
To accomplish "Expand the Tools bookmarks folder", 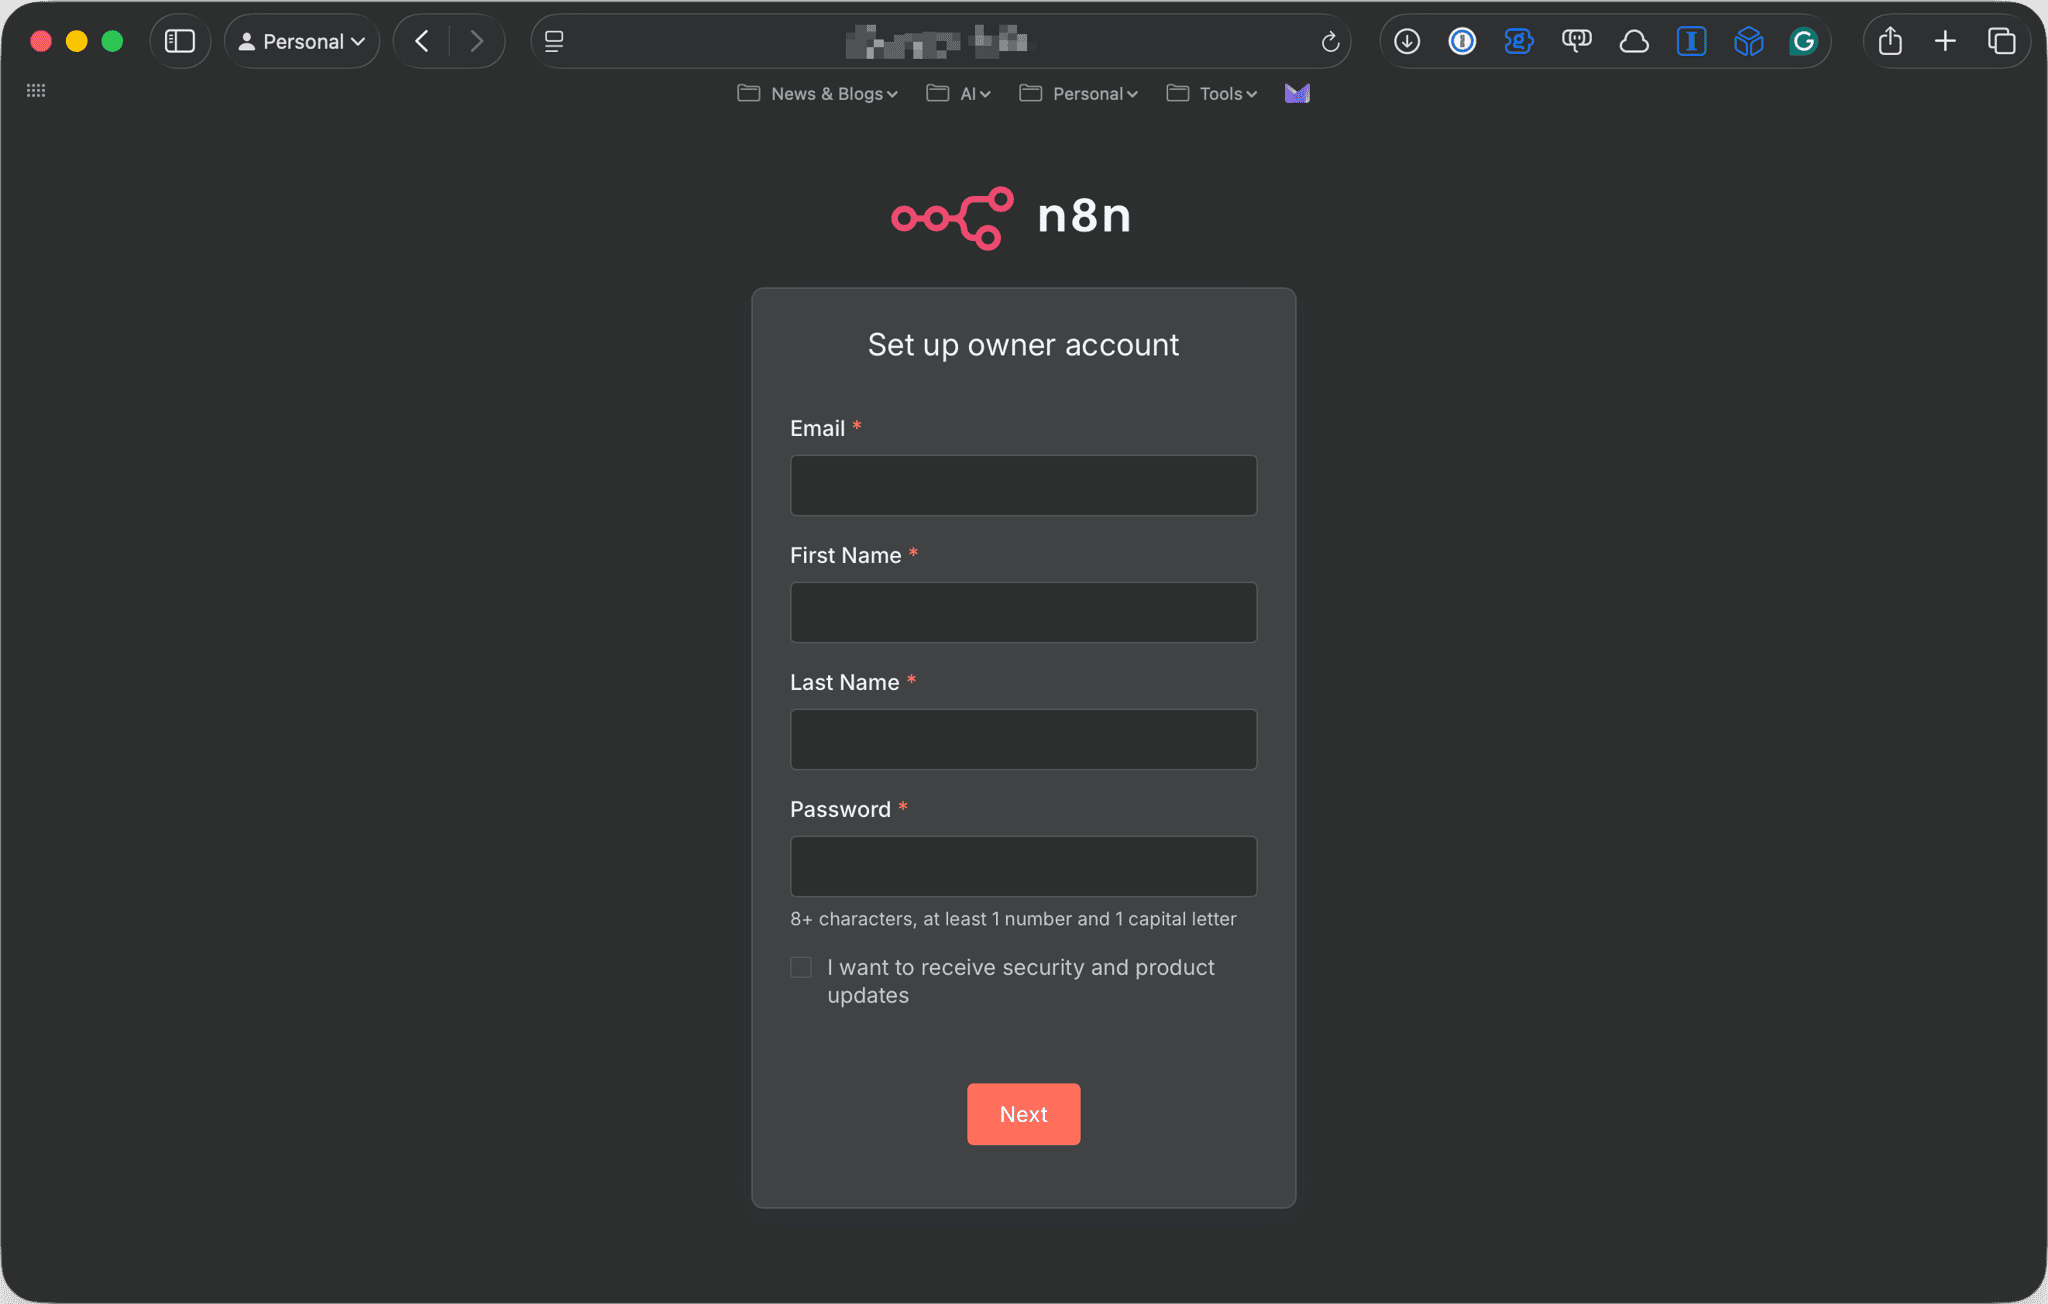I will point(1212,93).
